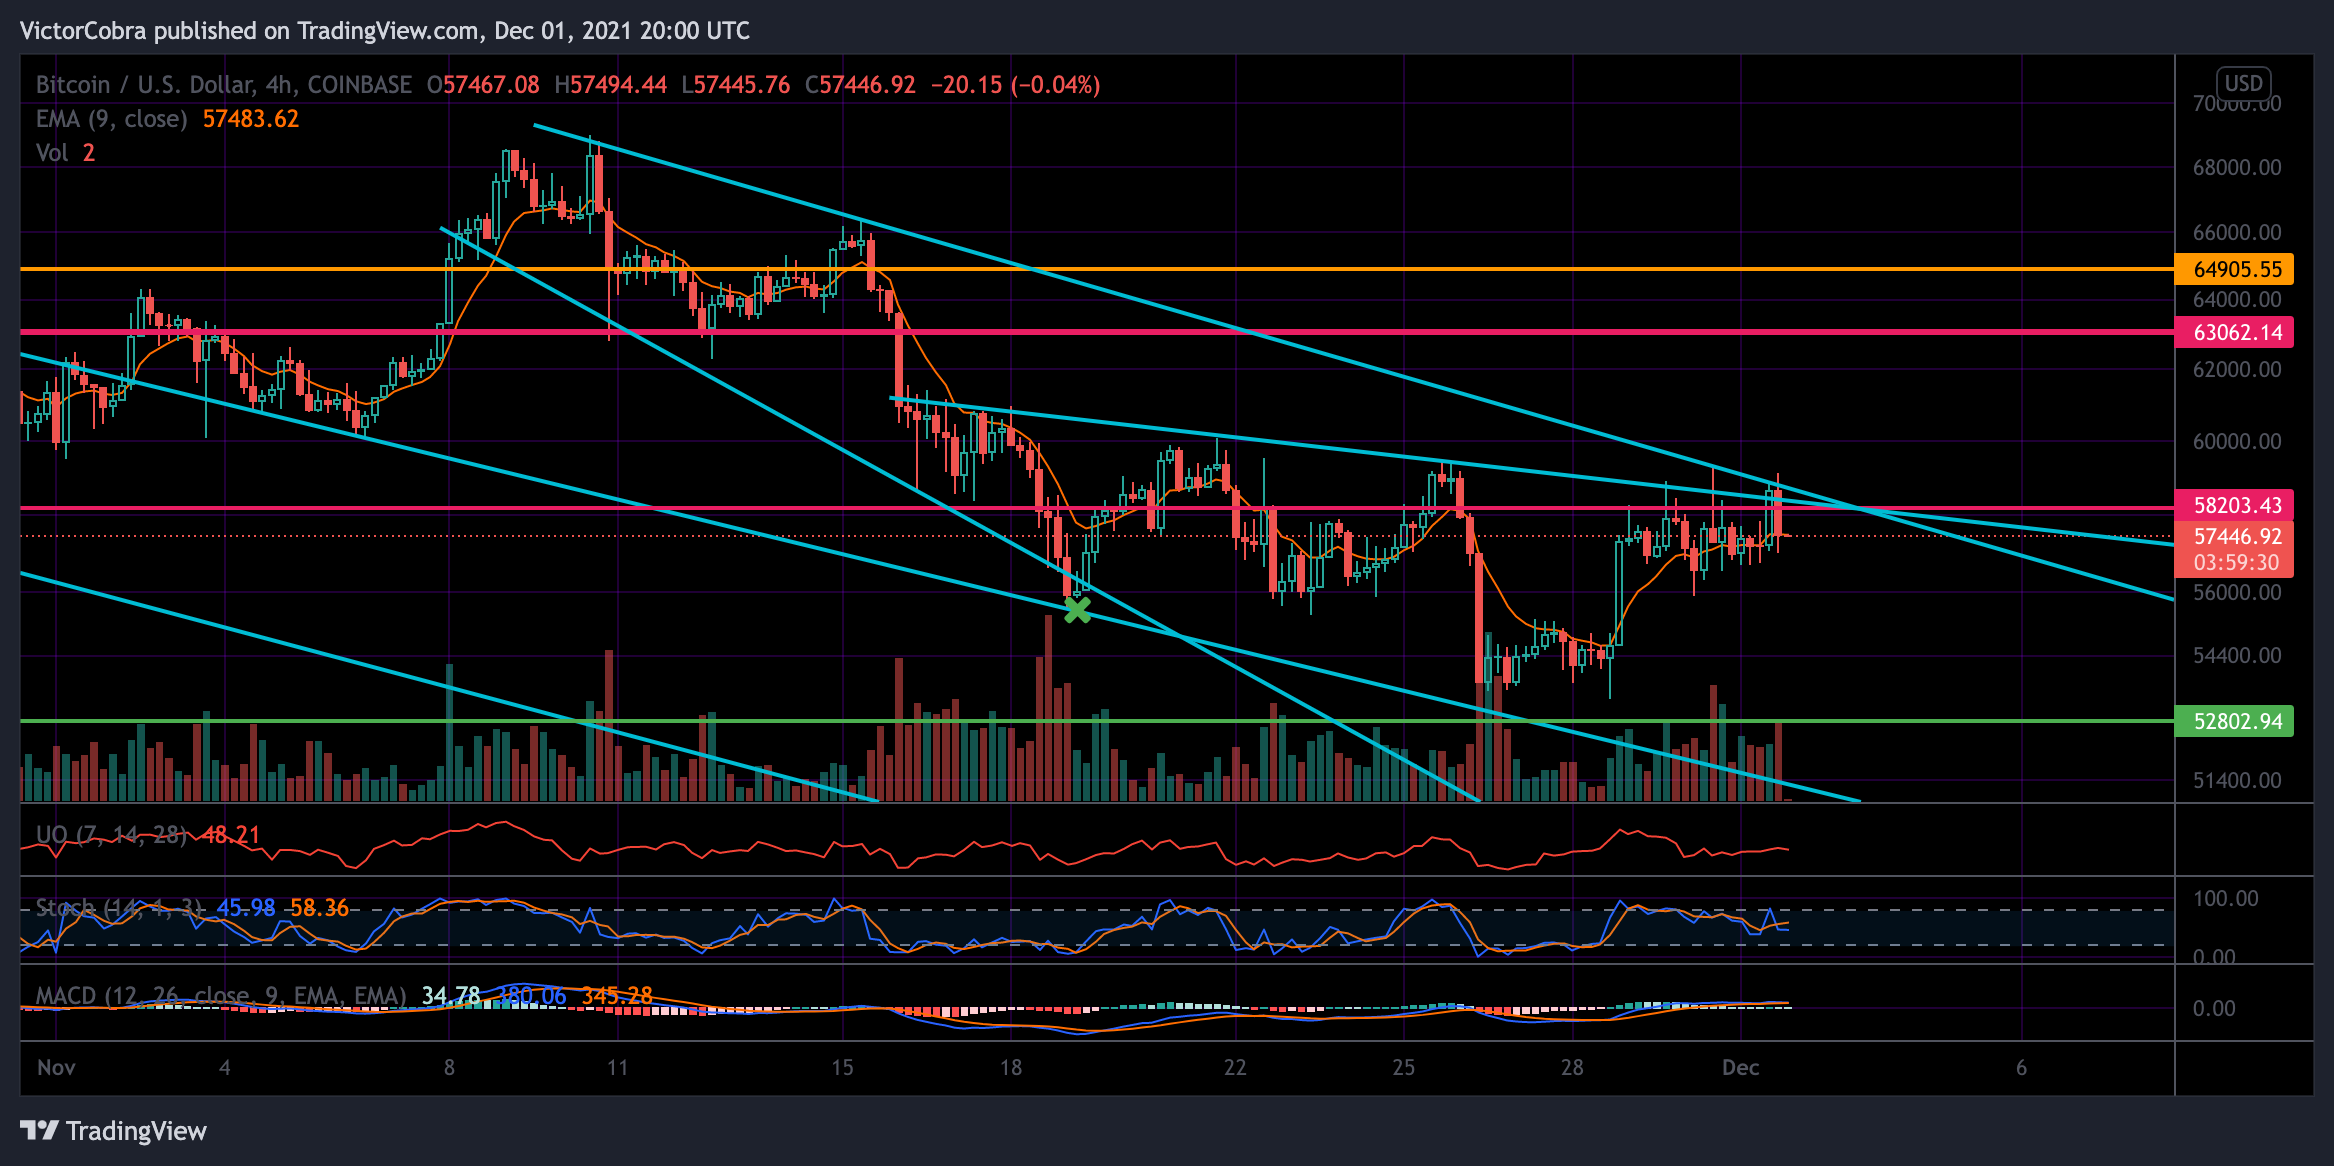The width and height of the screenshot is (2334, 1166).
Task: Click the high price H57494.44 value
Action: click(x=611, y=85)
